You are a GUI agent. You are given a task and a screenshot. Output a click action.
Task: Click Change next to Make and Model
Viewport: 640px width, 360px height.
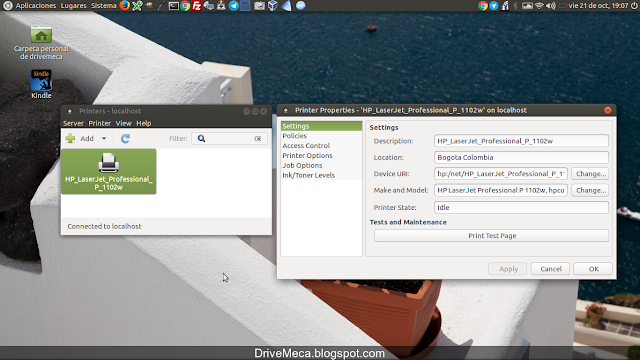pyautogui.click(x=590, y=190)
